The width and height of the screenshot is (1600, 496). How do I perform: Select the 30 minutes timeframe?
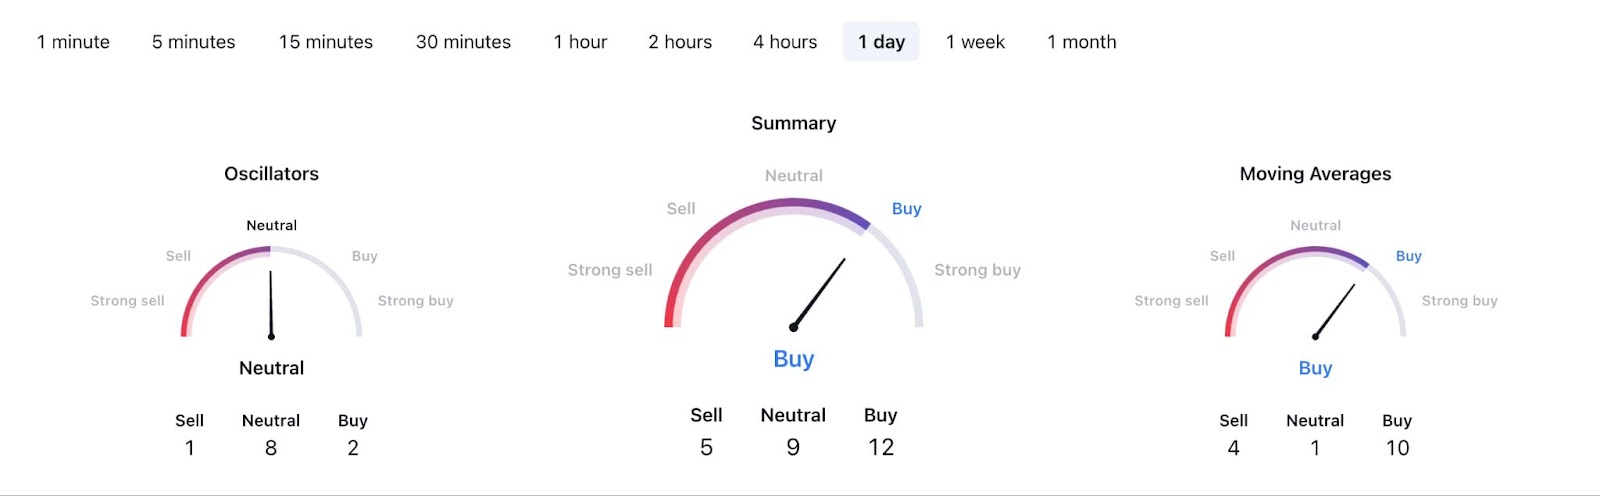point(463,42)
